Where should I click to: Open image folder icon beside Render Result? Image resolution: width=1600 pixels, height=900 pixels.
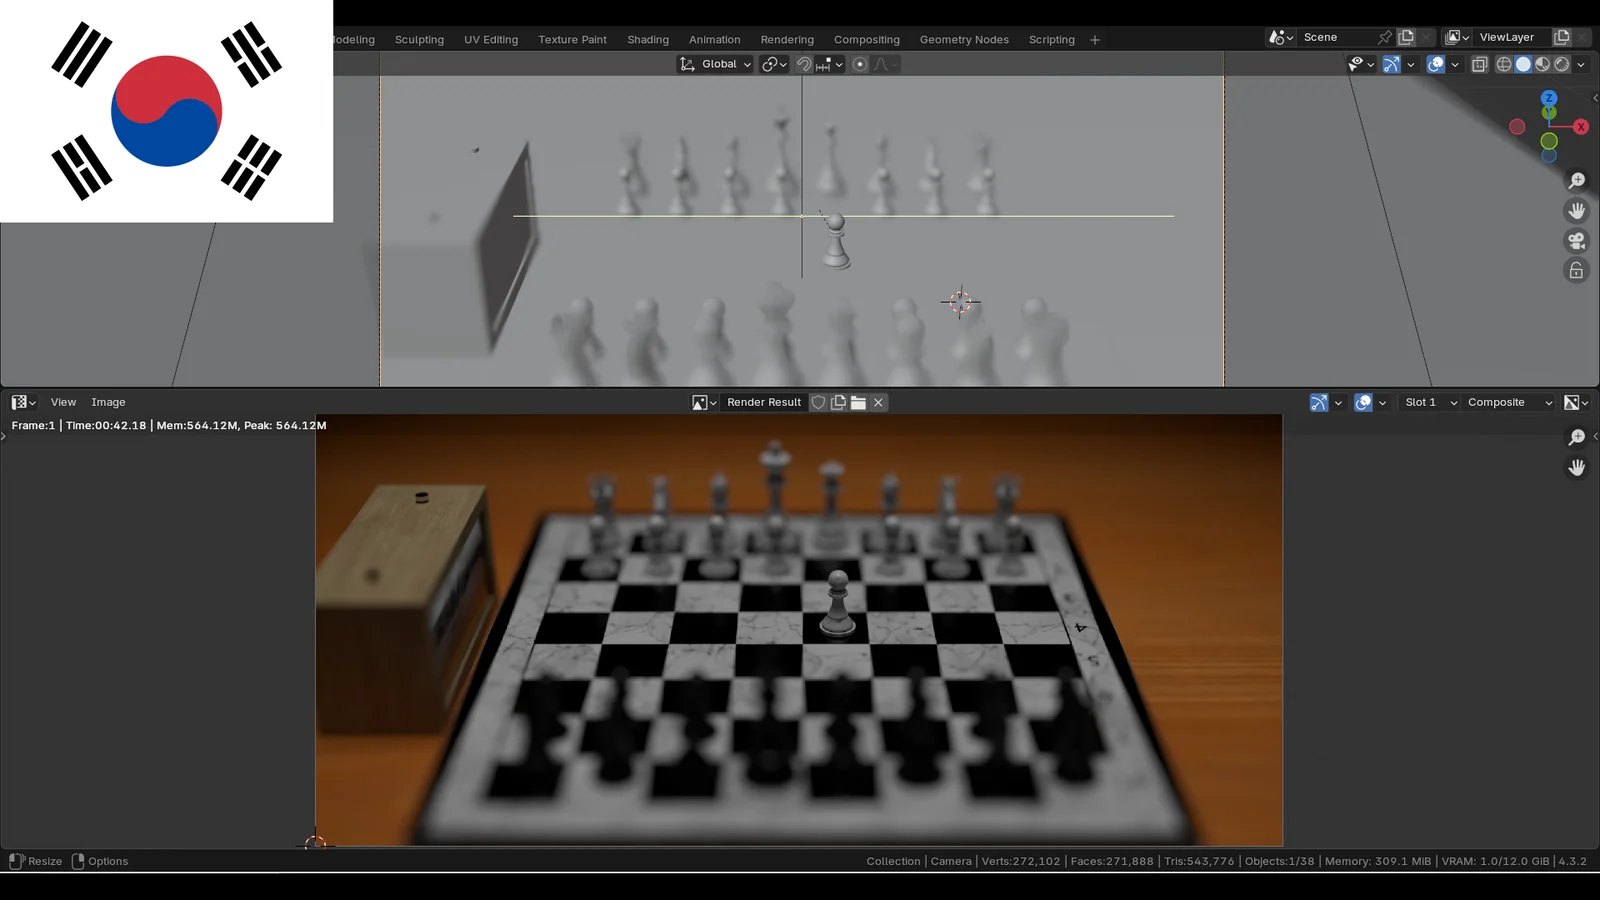tap(858, 402)
